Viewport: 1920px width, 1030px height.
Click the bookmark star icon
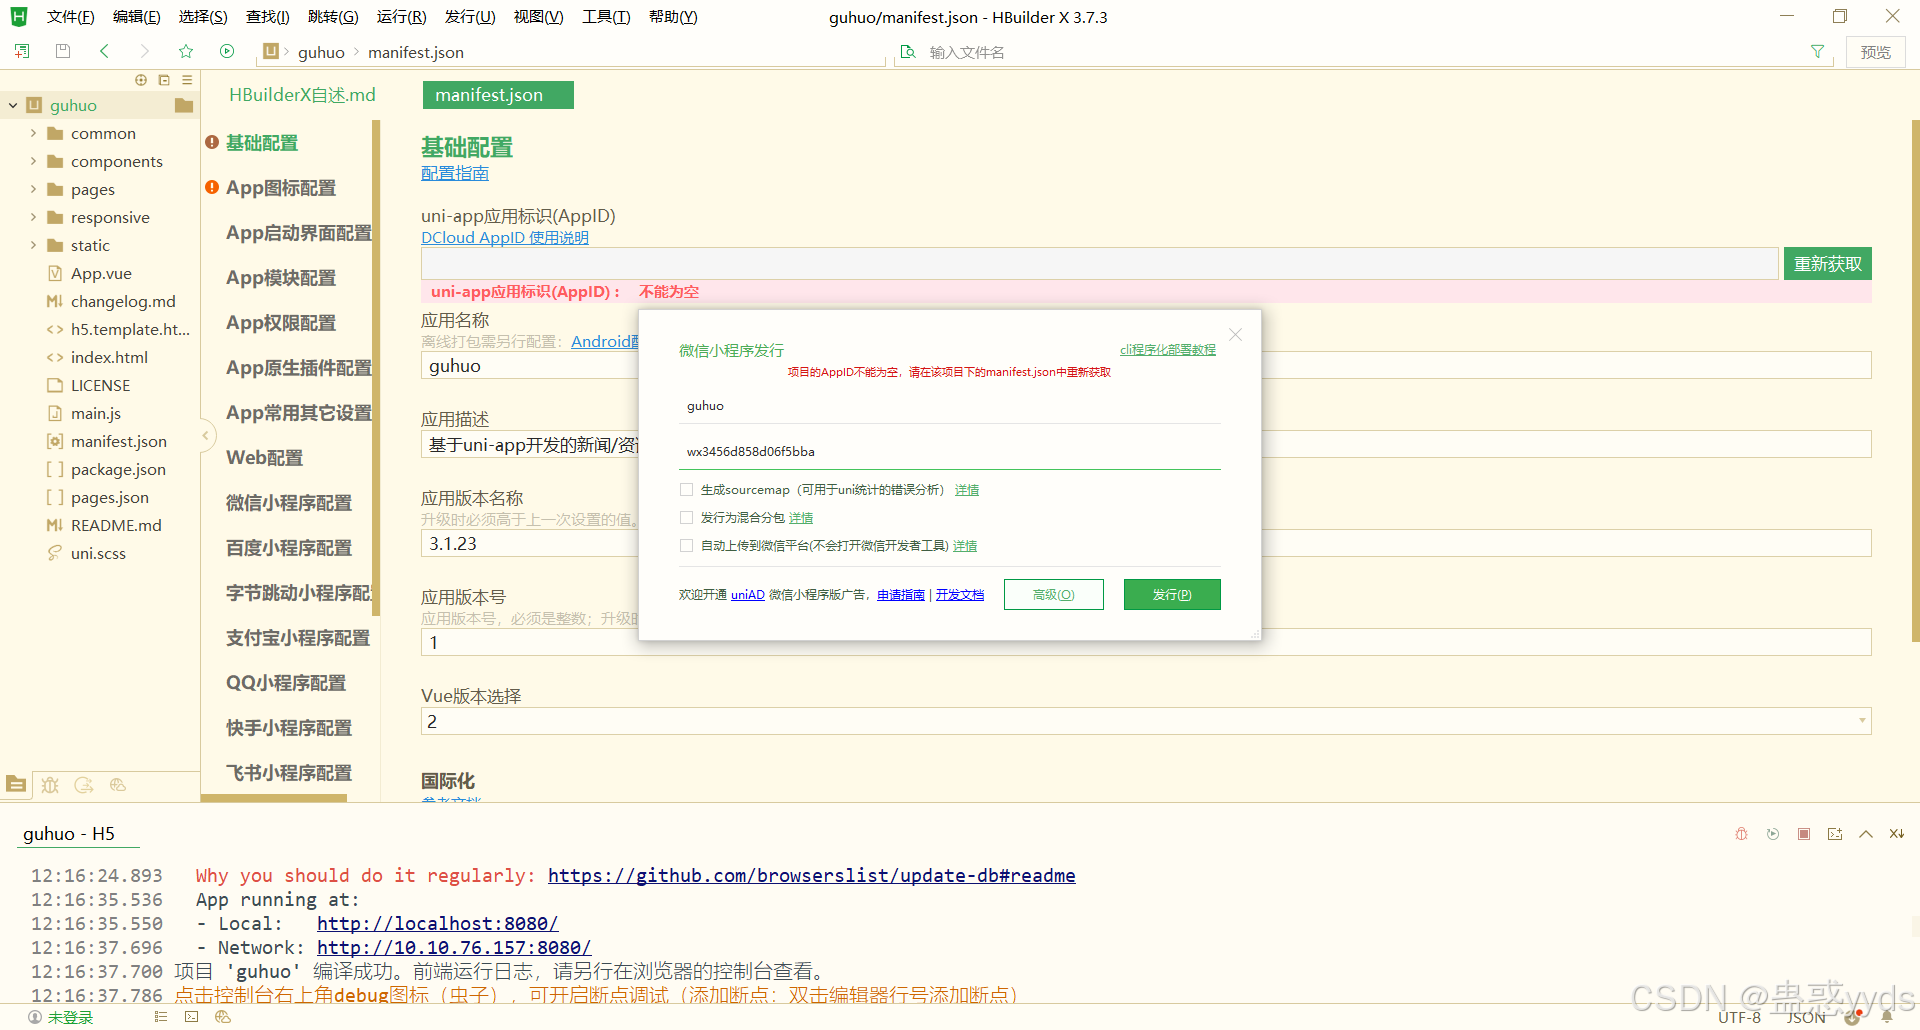coord(186,51)
